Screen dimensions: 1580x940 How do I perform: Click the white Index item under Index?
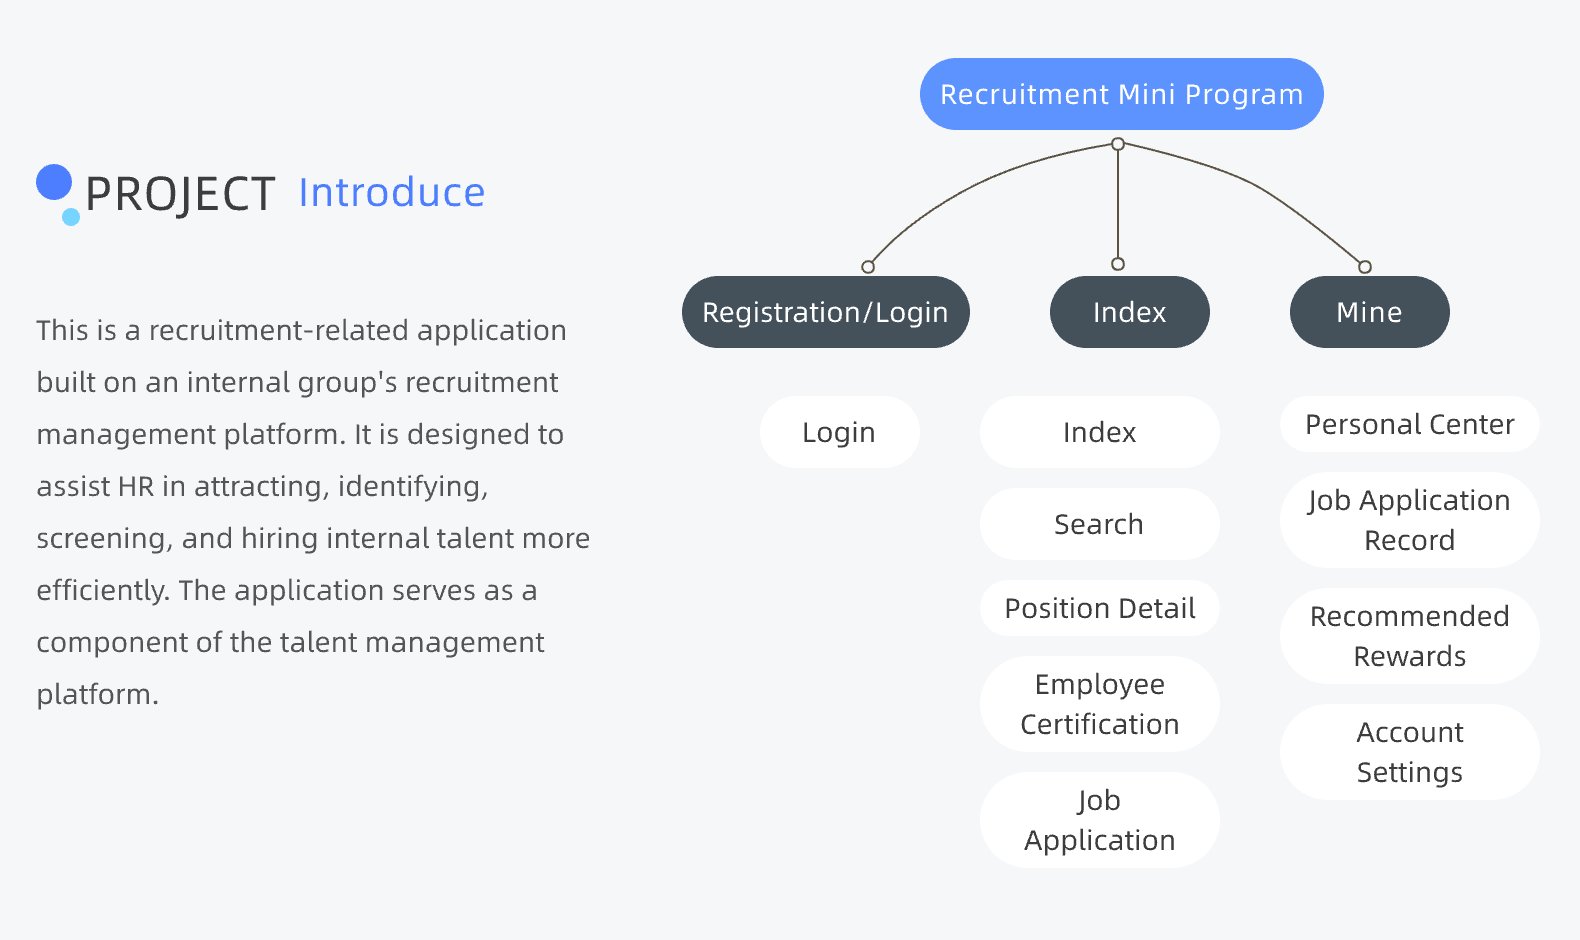pyautogui.click(x=1099, y=432)
